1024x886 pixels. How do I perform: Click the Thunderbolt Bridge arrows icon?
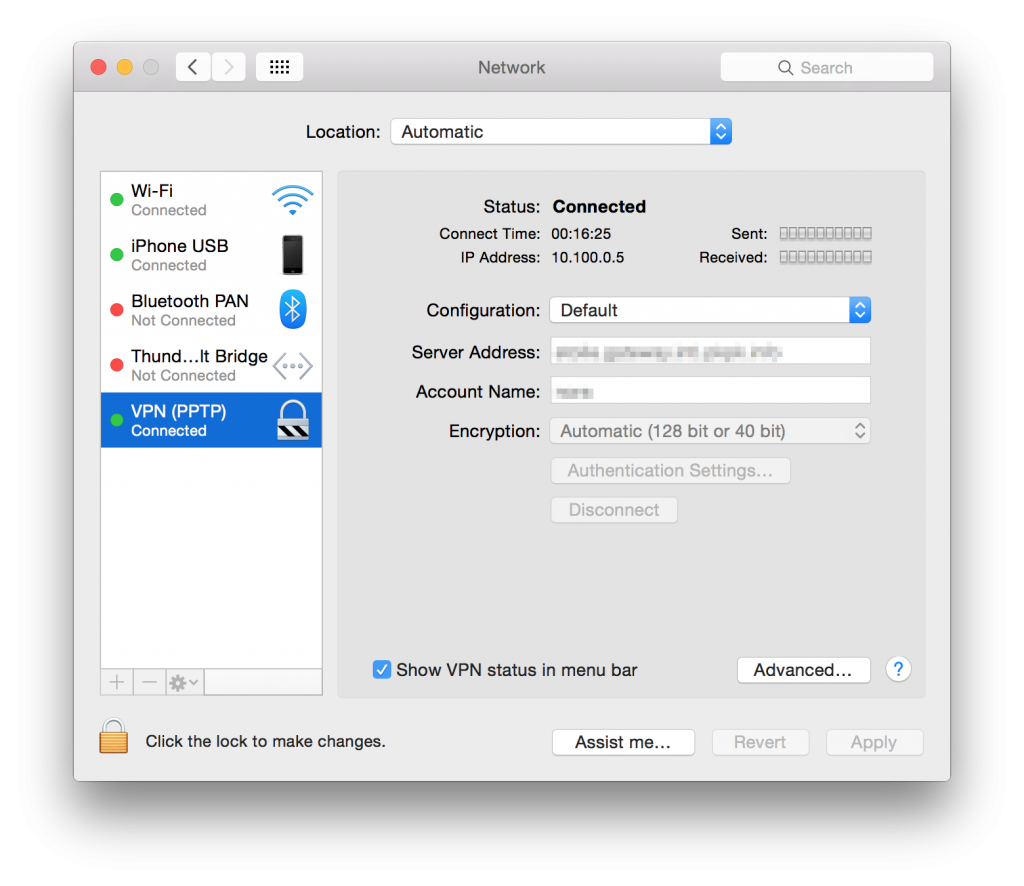[x=293, y=366]
